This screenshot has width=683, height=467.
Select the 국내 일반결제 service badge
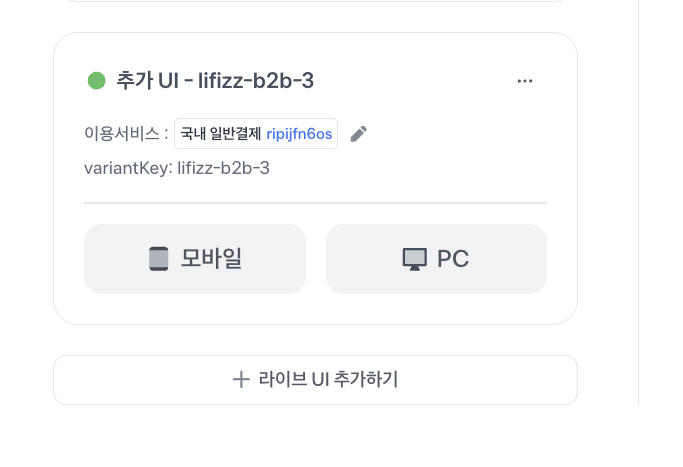[x=220, y=134]
